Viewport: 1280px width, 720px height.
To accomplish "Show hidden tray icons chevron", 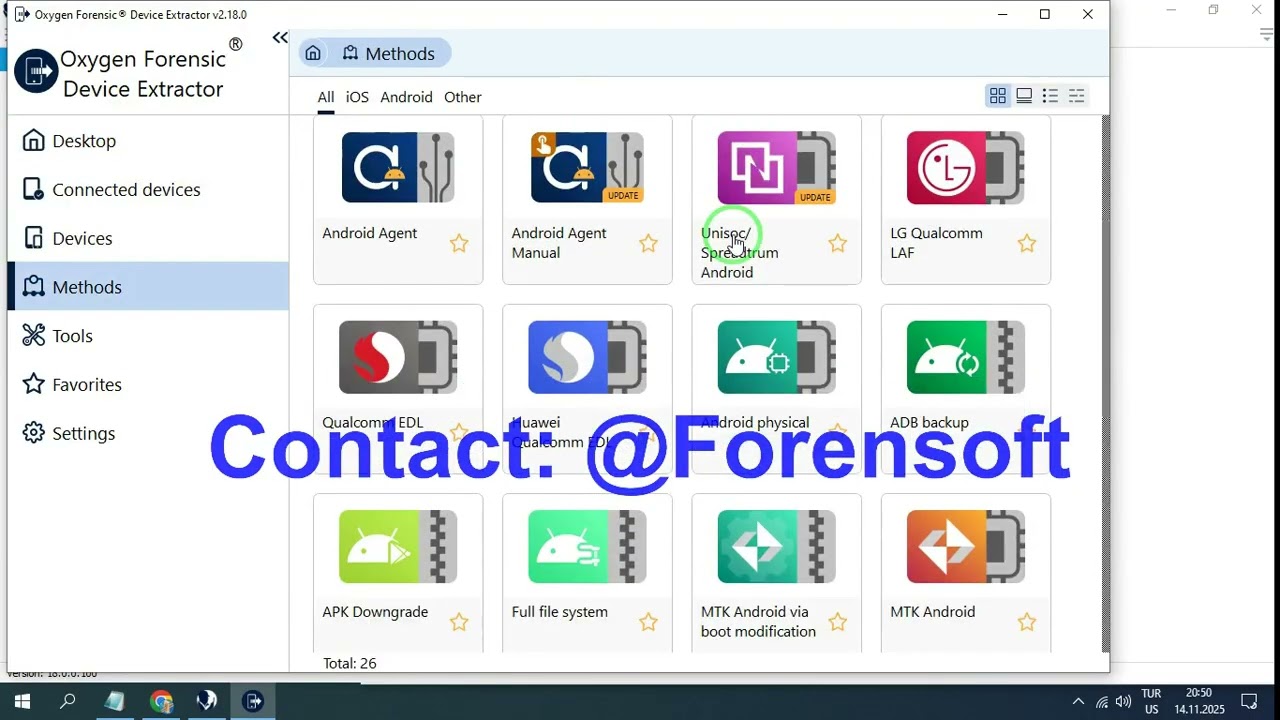I will point(1078,702).
